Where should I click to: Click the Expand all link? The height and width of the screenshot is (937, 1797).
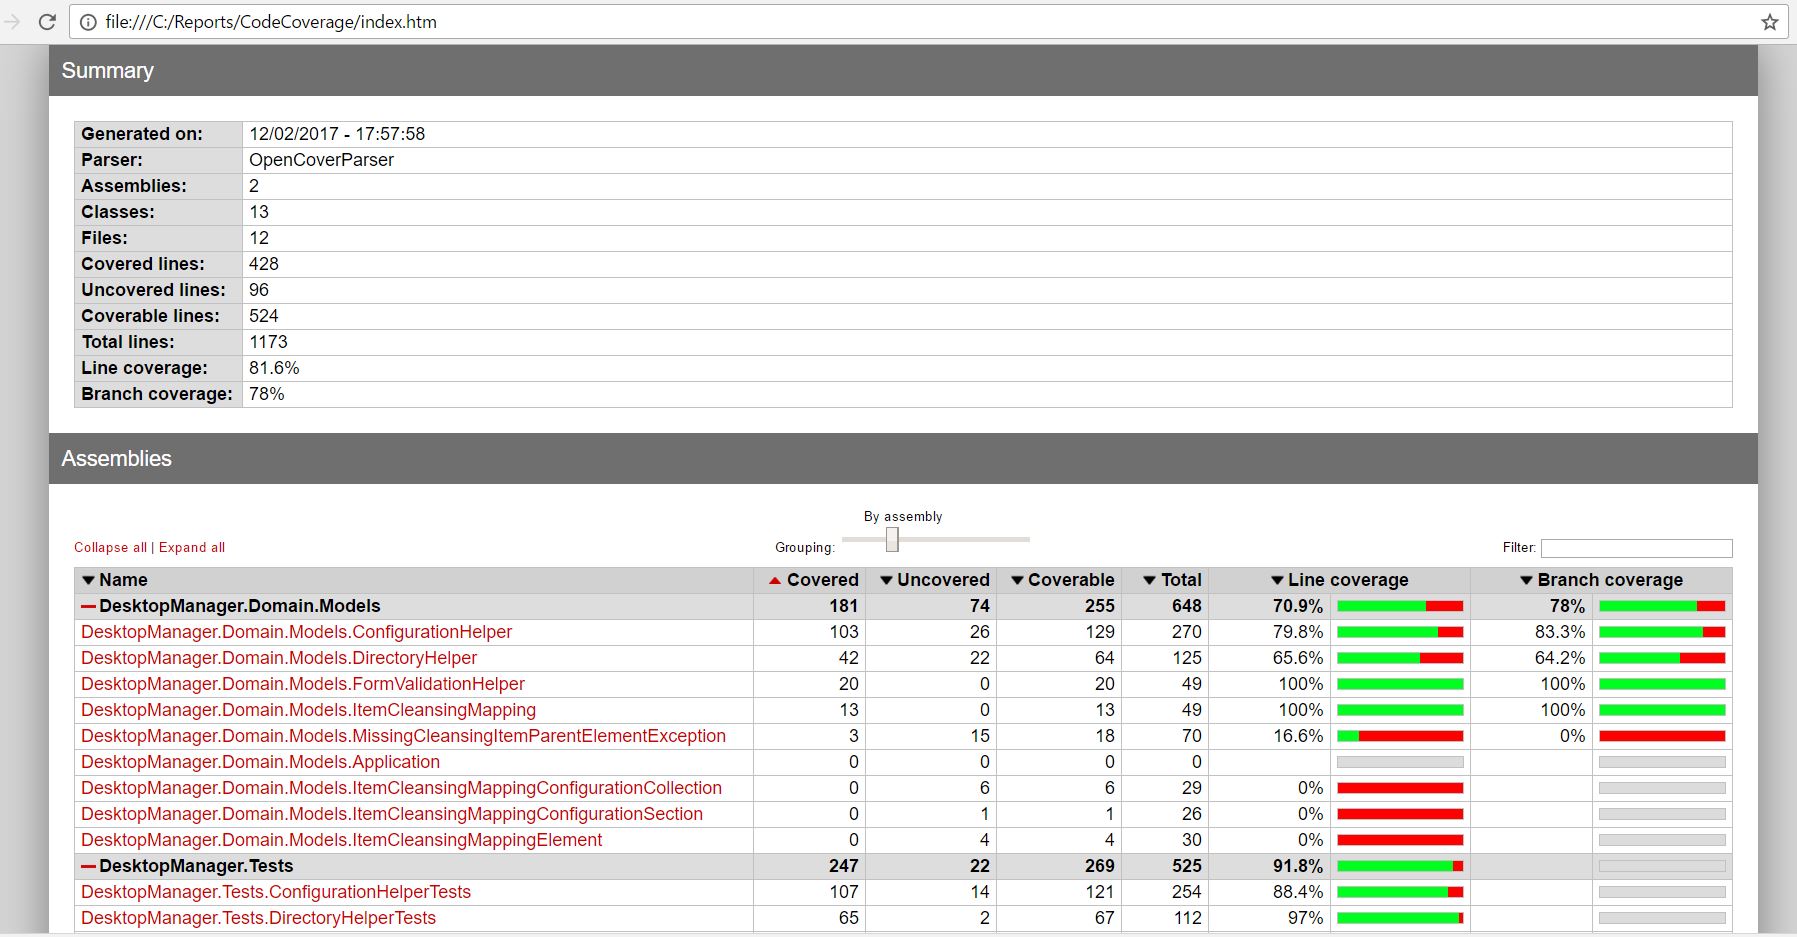[192, 547]
